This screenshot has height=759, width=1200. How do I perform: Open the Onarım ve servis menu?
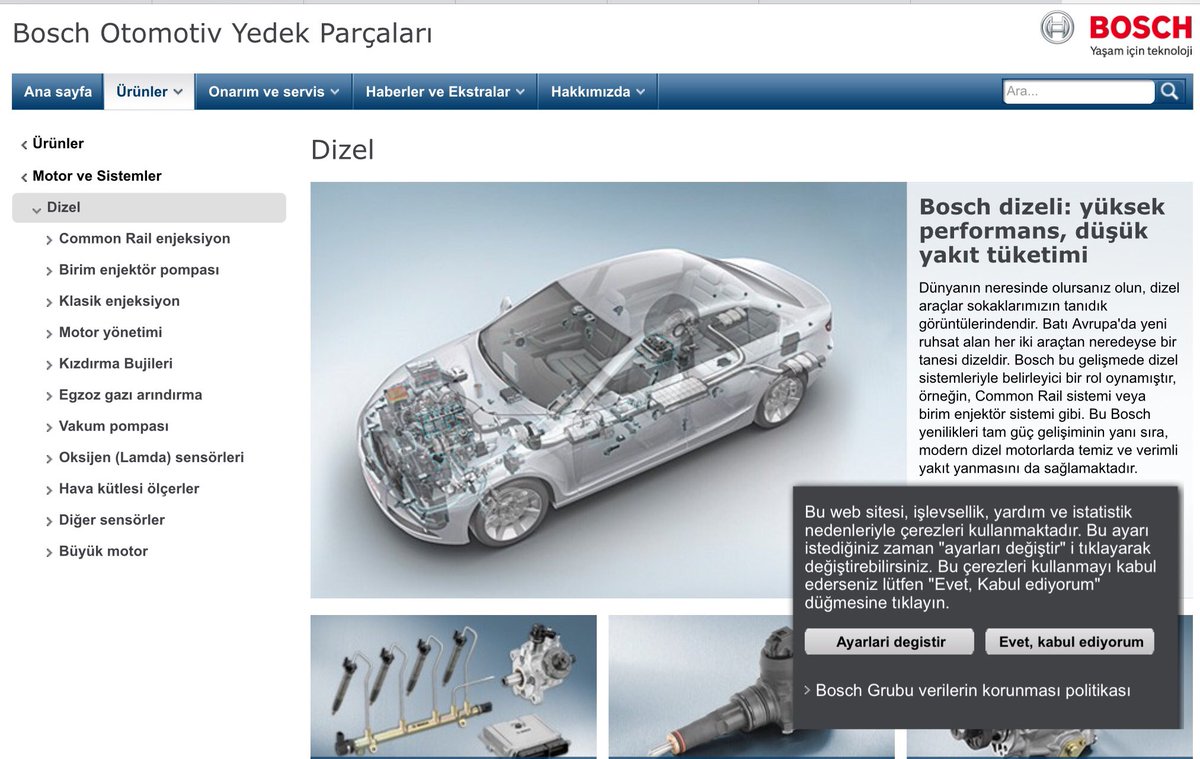[274, 91]
